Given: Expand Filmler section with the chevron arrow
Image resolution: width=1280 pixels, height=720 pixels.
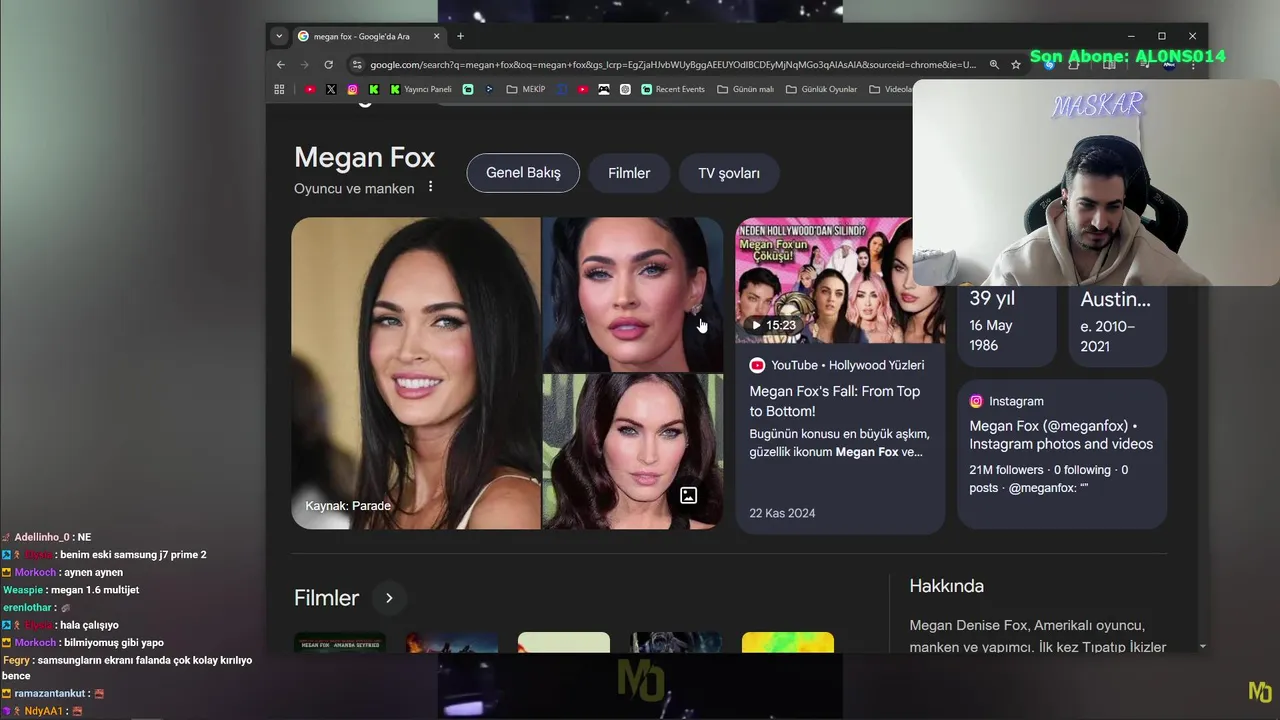Looking at the screenshot, I should (389, 598).
